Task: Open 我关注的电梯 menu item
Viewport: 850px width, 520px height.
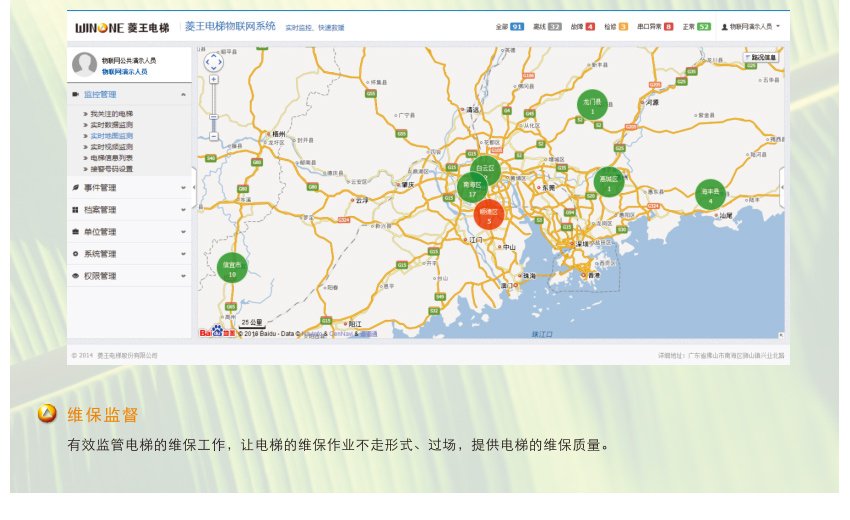Action: [x=111, y=114]
